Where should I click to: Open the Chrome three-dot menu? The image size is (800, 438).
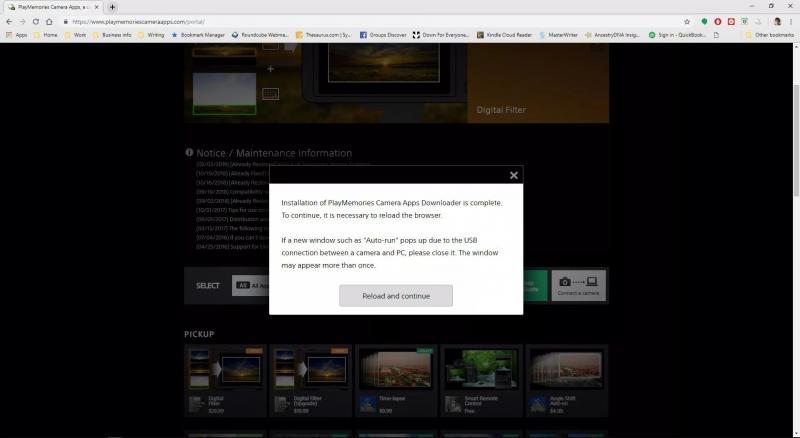coord(791,21)
